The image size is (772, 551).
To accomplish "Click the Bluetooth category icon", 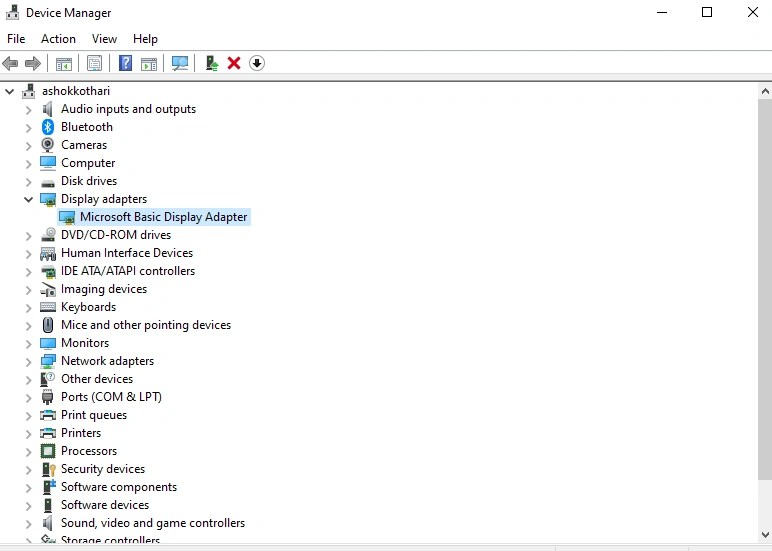I will click(x=48, y=127).
